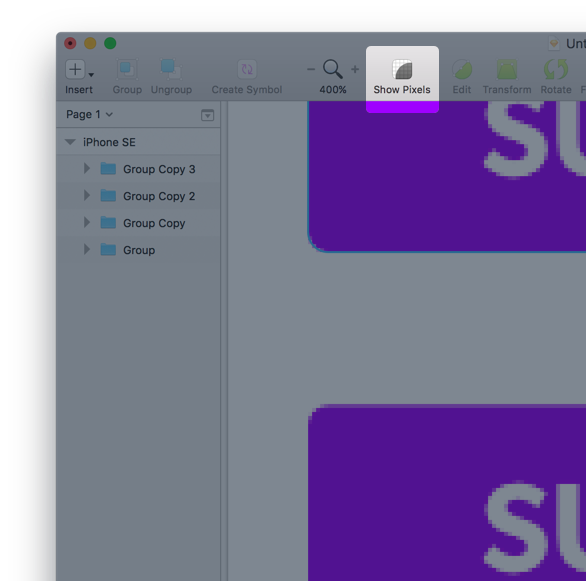
Task: Toggle the Show Pixels button
Action: point(402,77)
